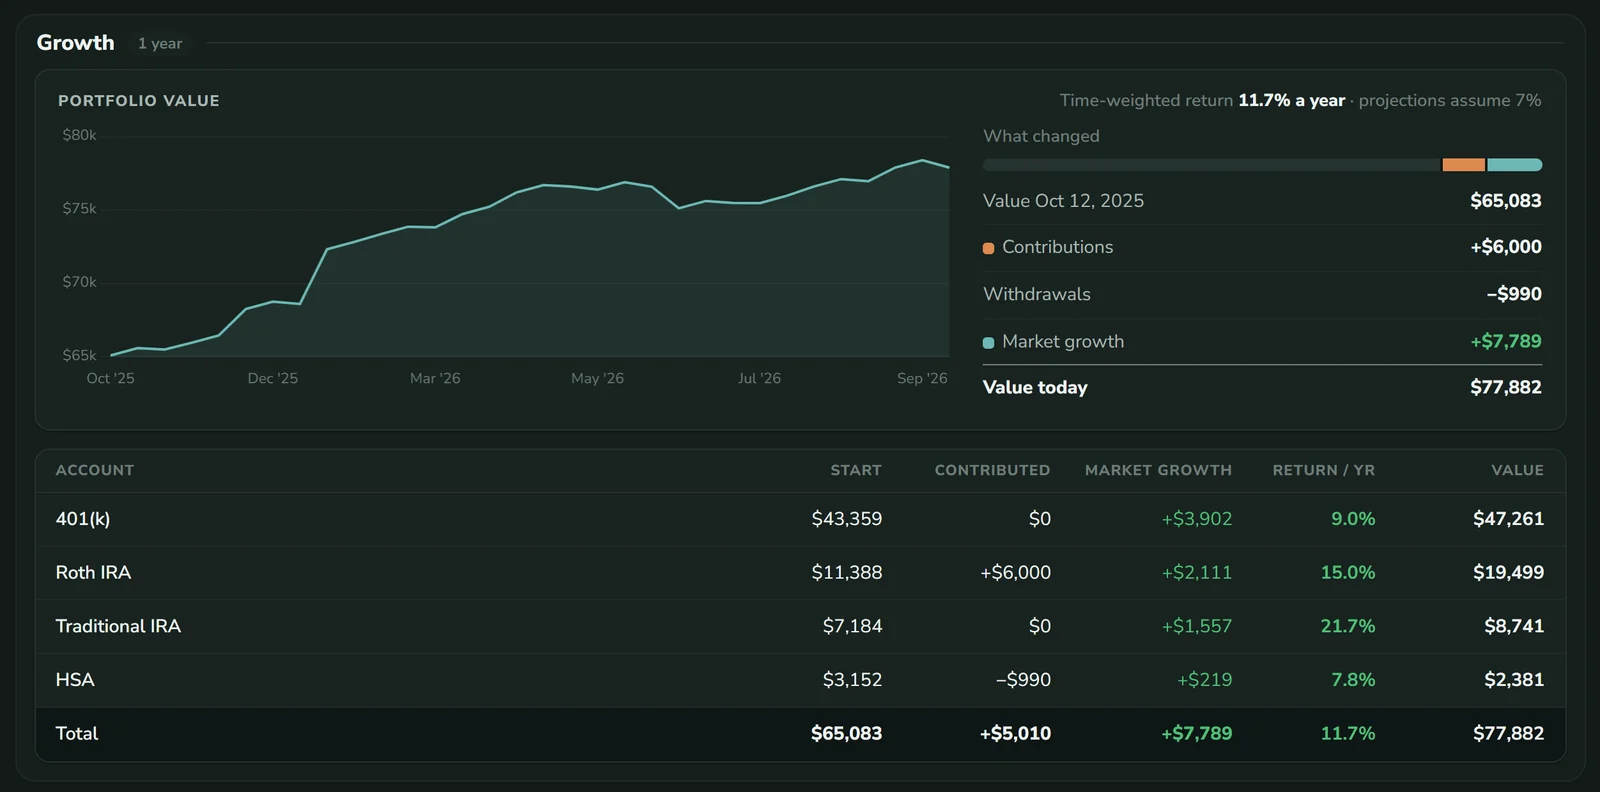Click the Roth IRA contribution "+$6,000"

[x=1016, y=572]
